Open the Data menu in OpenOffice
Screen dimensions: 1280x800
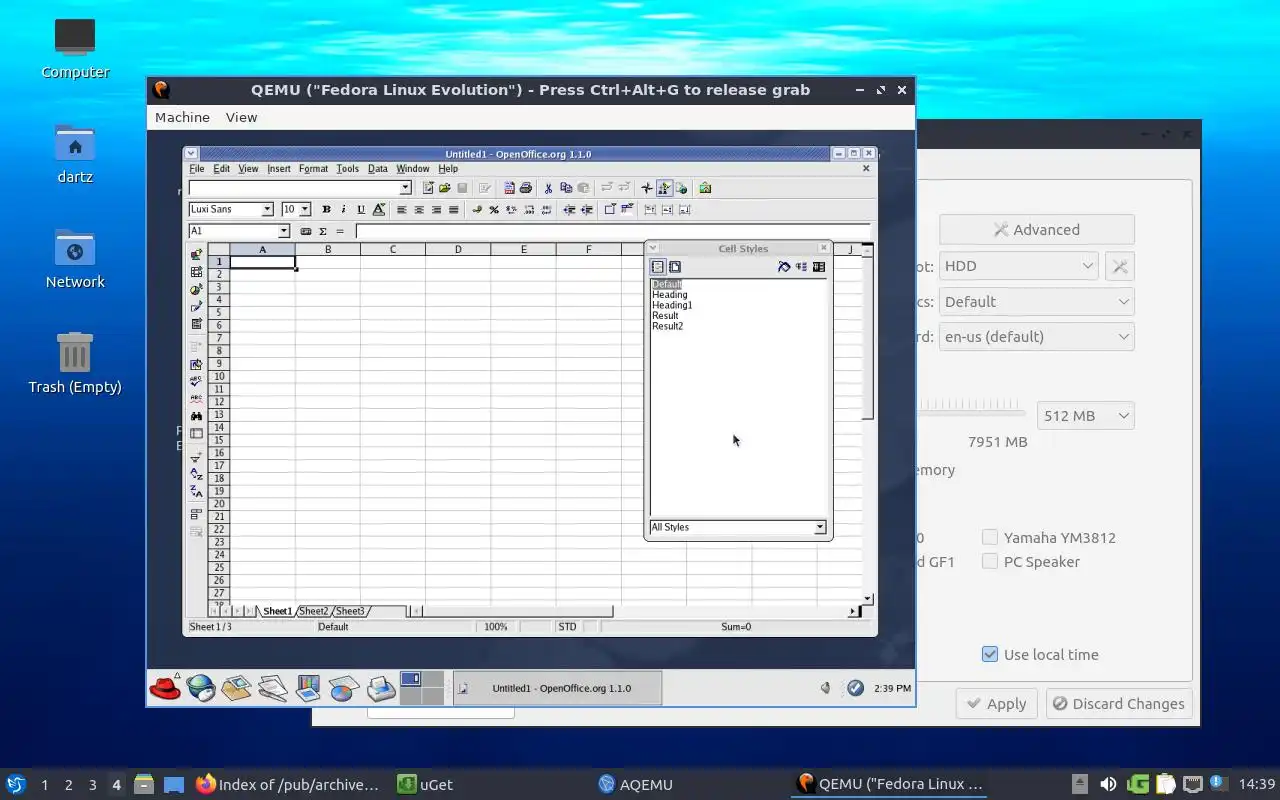coord(377,169)
